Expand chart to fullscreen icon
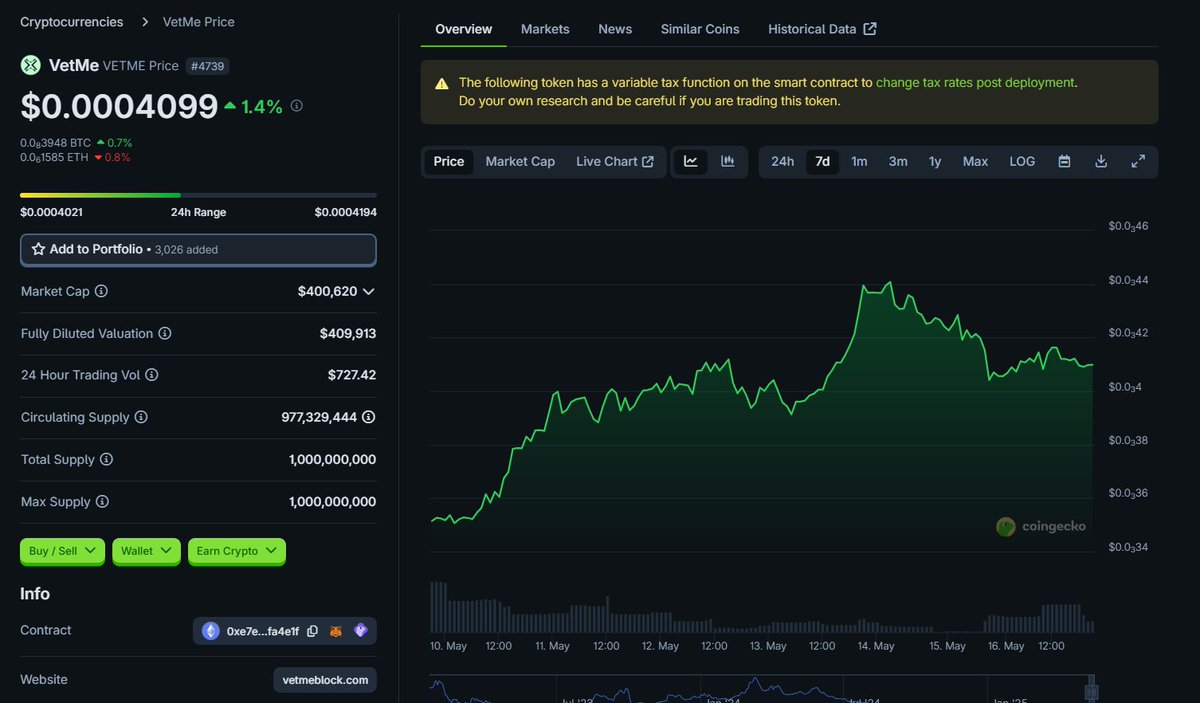This screenshot has height=703, width=1200. [x=1138, y=161]
